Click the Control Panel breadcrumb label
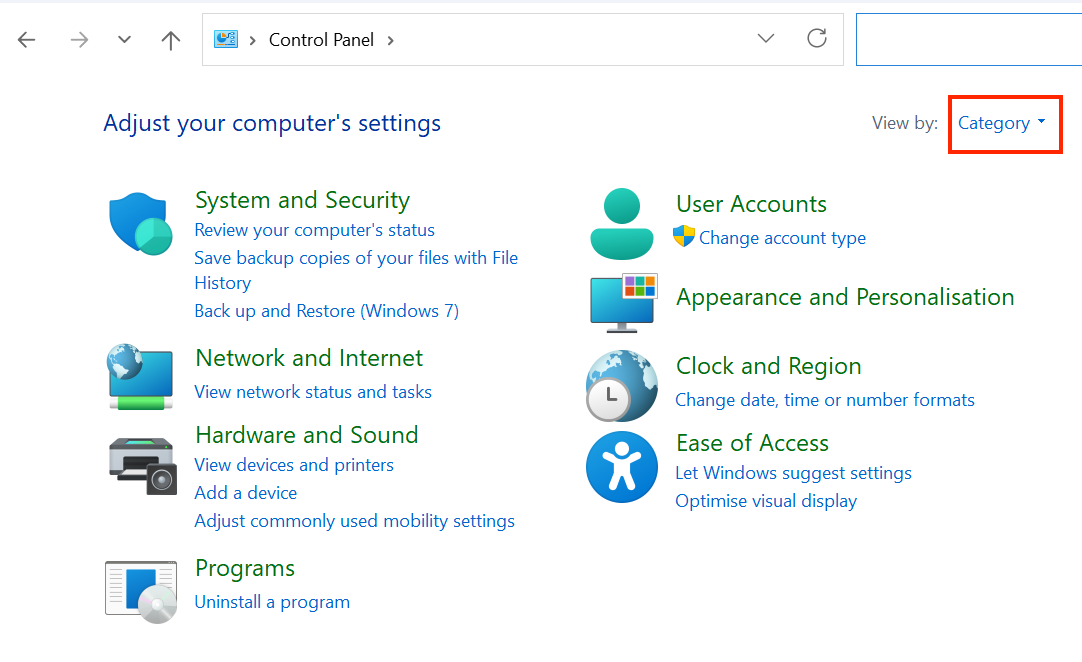1082x662 pixels. (x=321, y=40)
